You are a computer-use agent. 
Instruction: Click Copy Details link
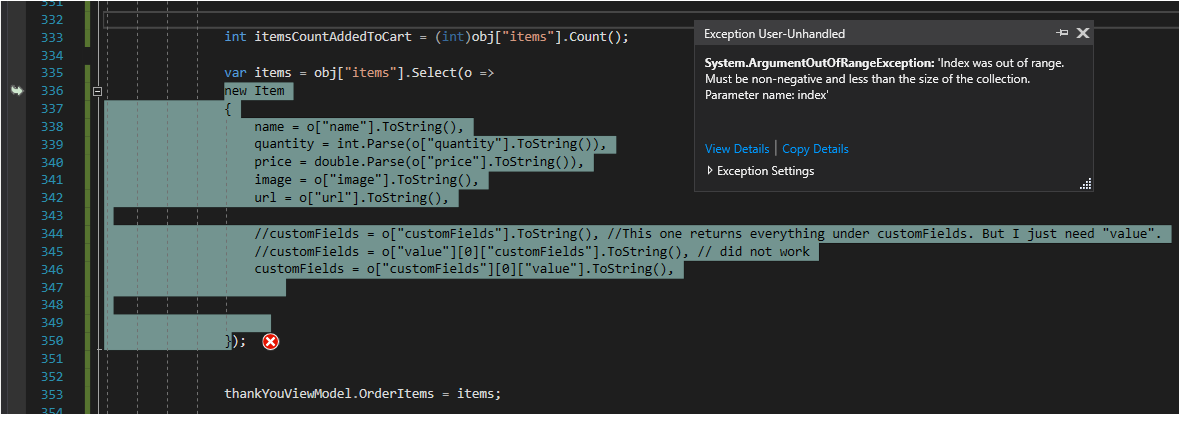point(815,149)
